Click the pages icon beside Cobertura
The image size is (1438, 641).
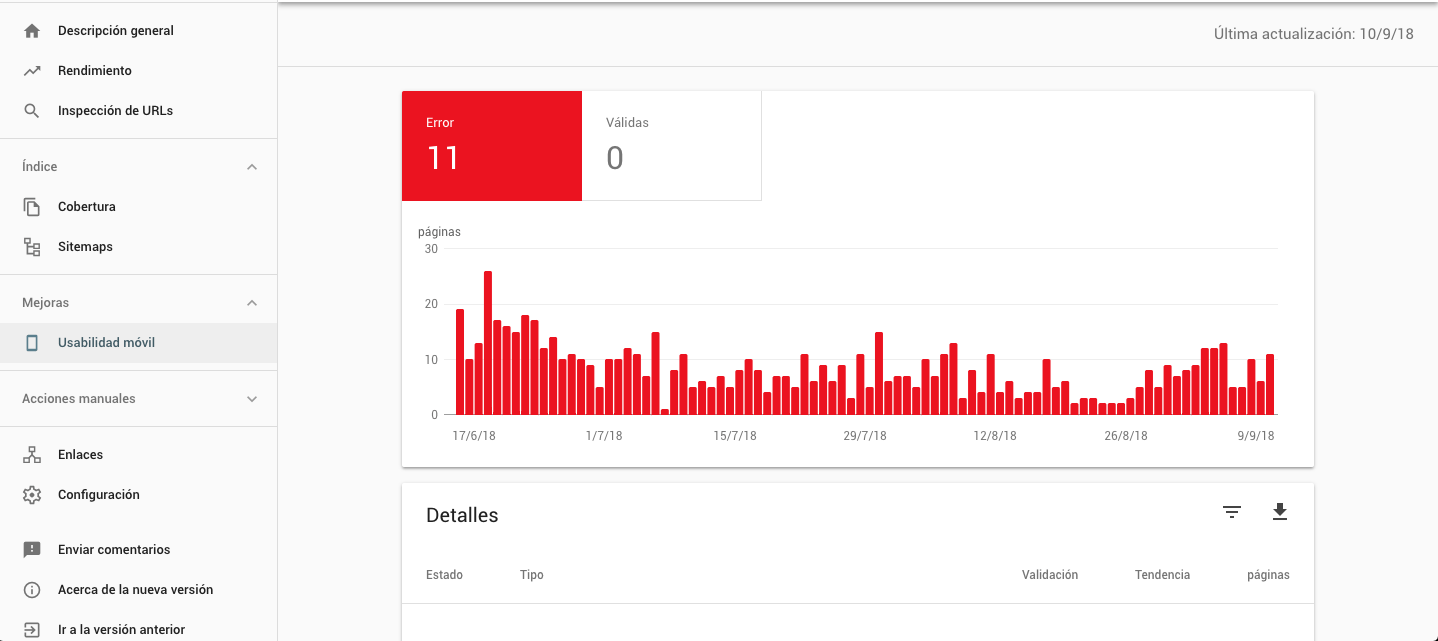pos(32,207)
